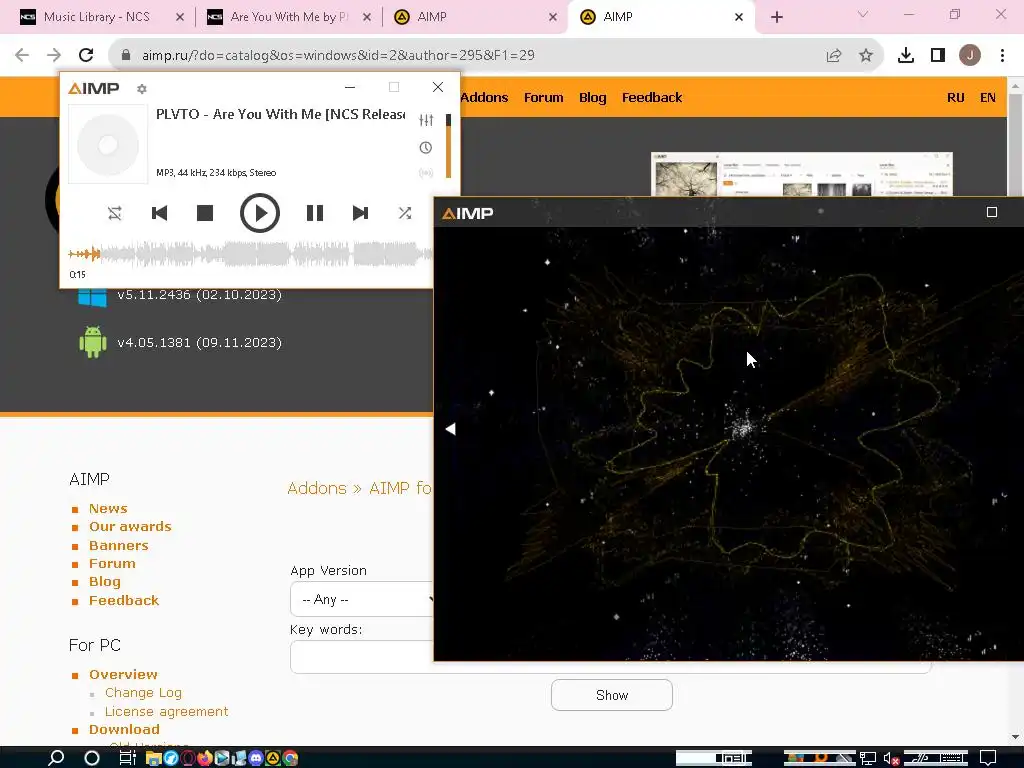Click the Show button
The height and width of the screenshot is (768, 1024).
(612, 696)
